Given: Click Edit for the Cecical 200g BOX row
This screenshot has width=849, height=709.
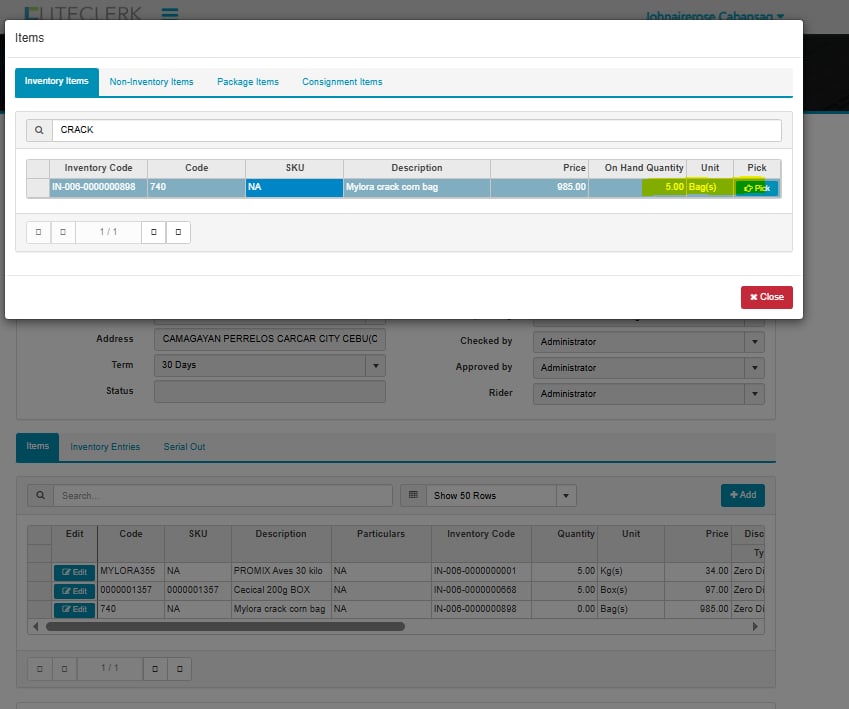Looking at the screenshot, I should tap(74, 591).
